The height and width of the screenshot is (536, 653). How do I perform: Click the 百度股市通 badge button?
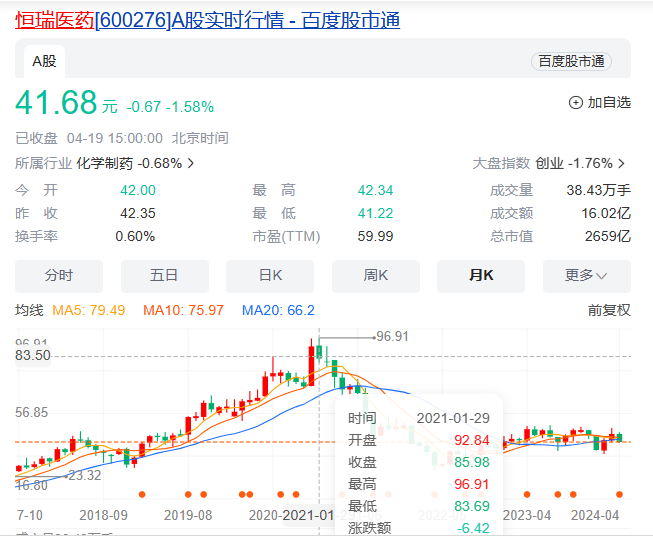pyautogui.click(x=571, y=62)
